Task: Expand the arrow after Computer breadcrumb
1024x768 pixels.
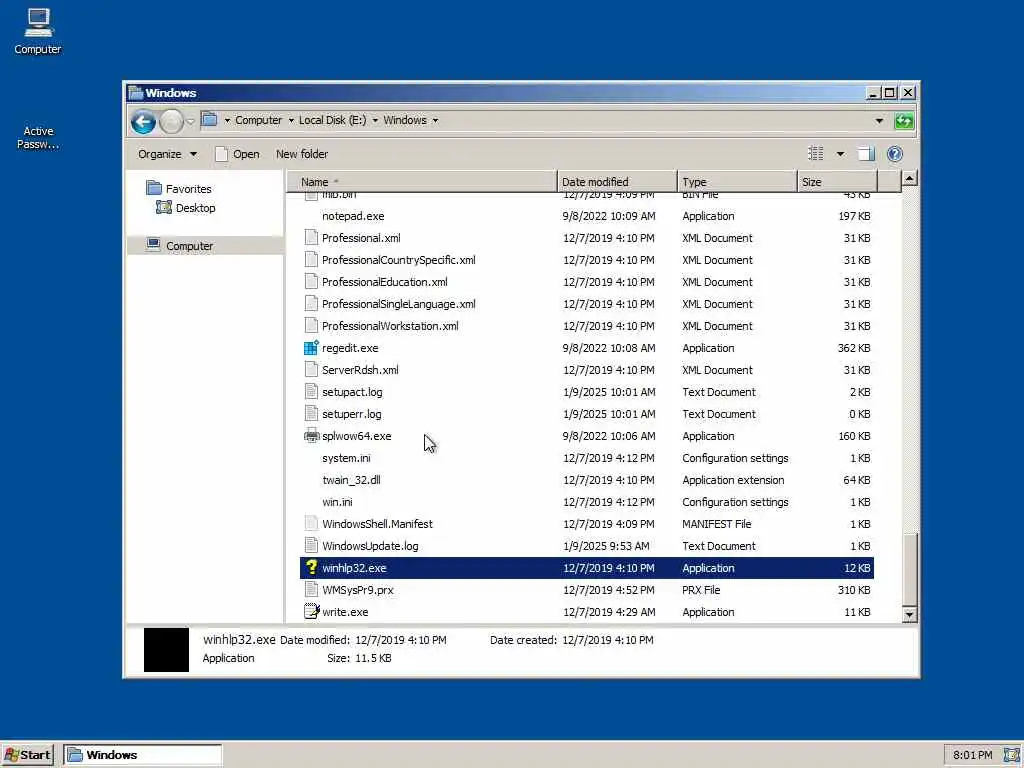Action: click(x=291, y=120)
